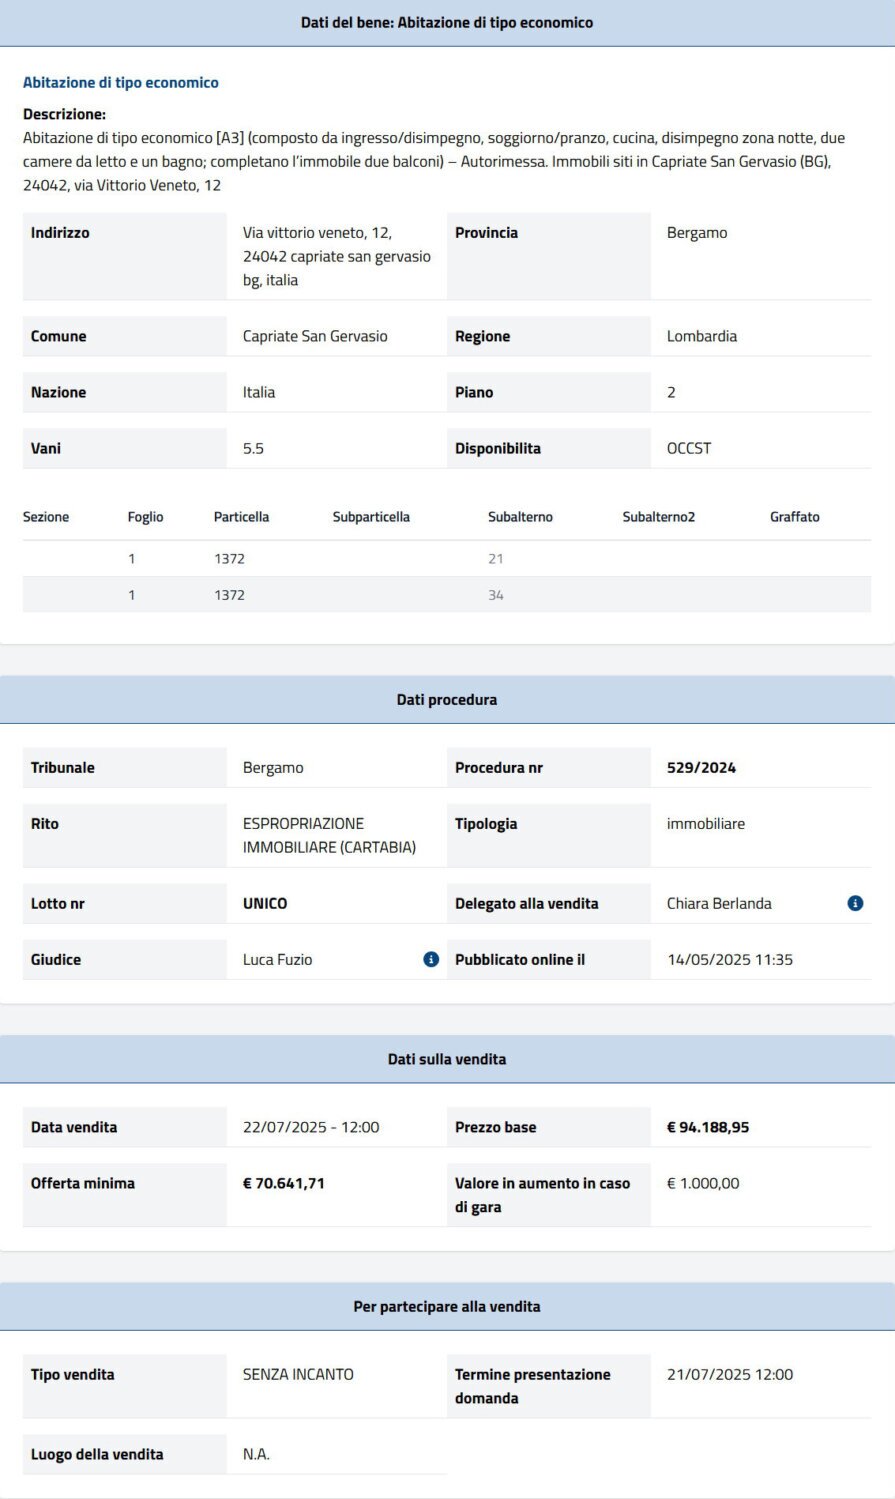The width and height of the screenshot is (895, 1499).
Task: Select tipologia value 'immobiliare'
Action: [706, 824]
